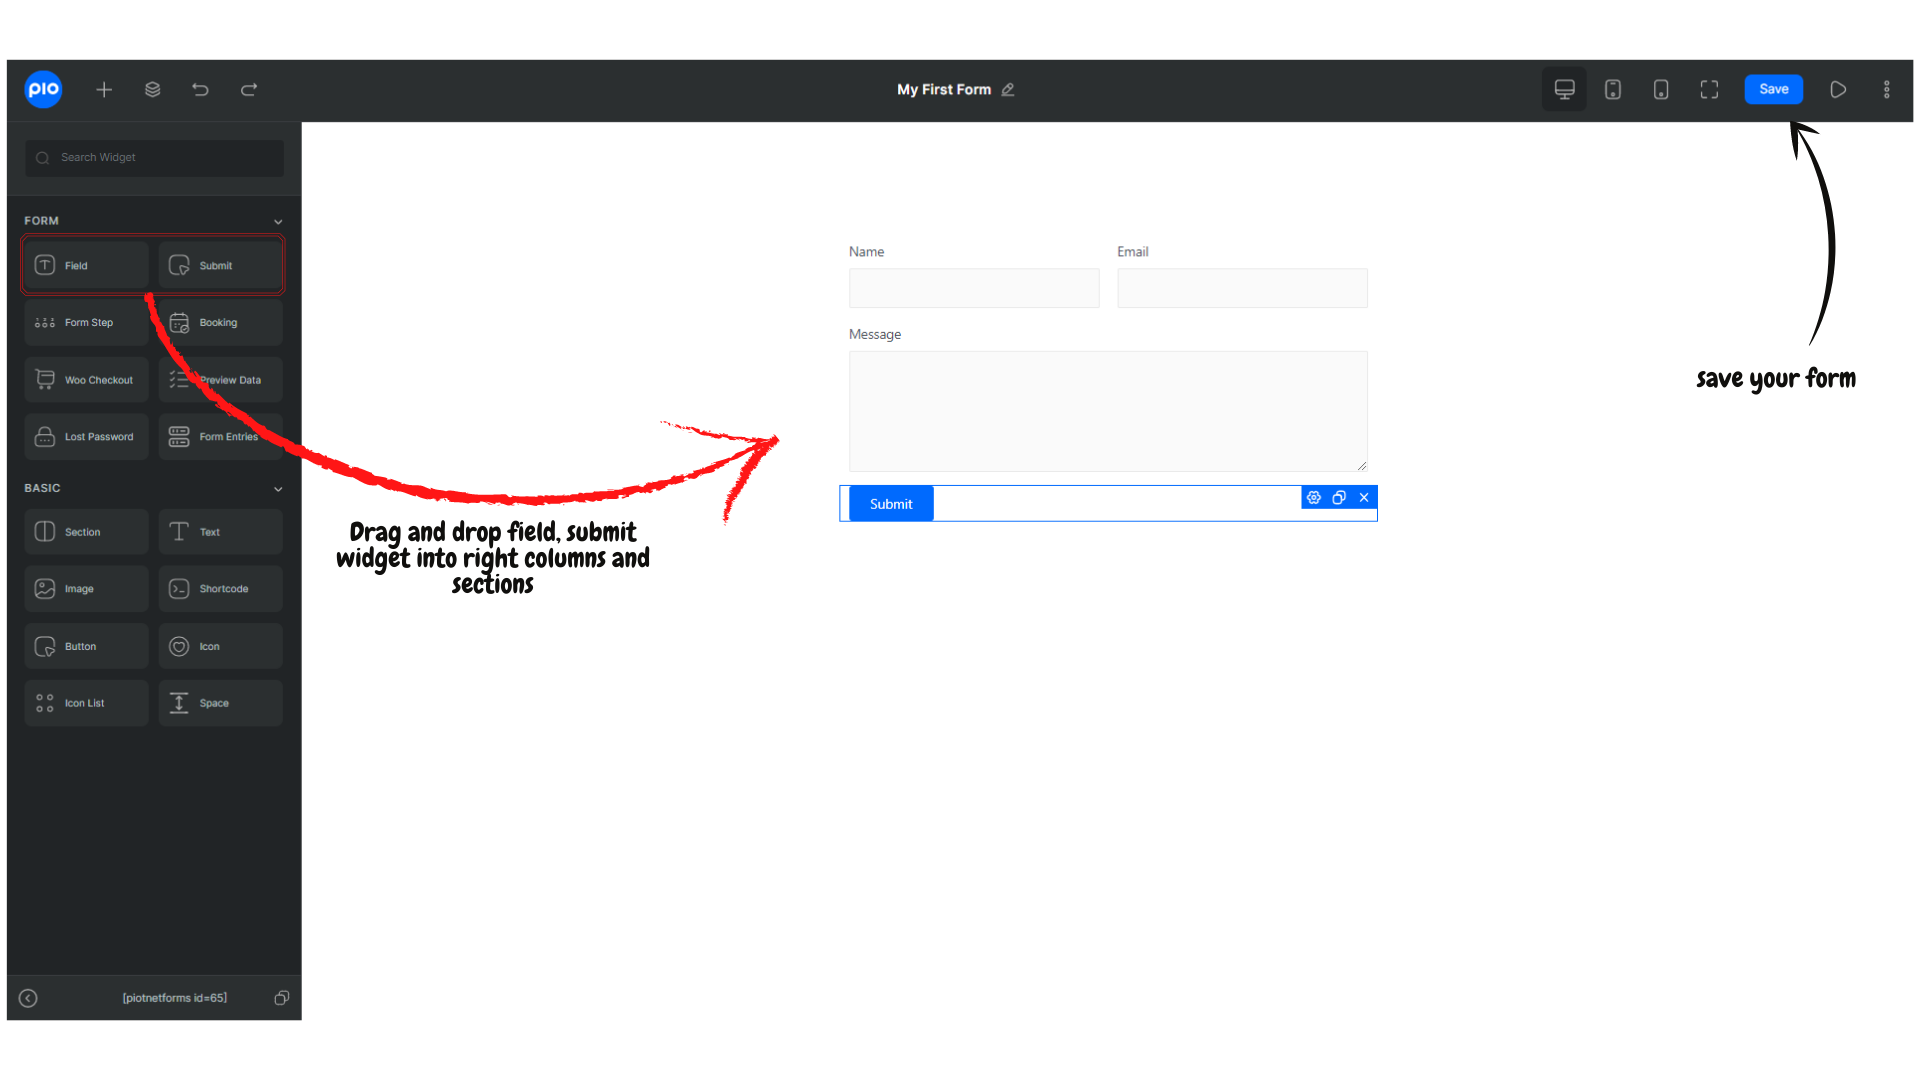The image size is (1920, 1080).
Task: Click the play/preview button
Action: [x=1838, y=88]
